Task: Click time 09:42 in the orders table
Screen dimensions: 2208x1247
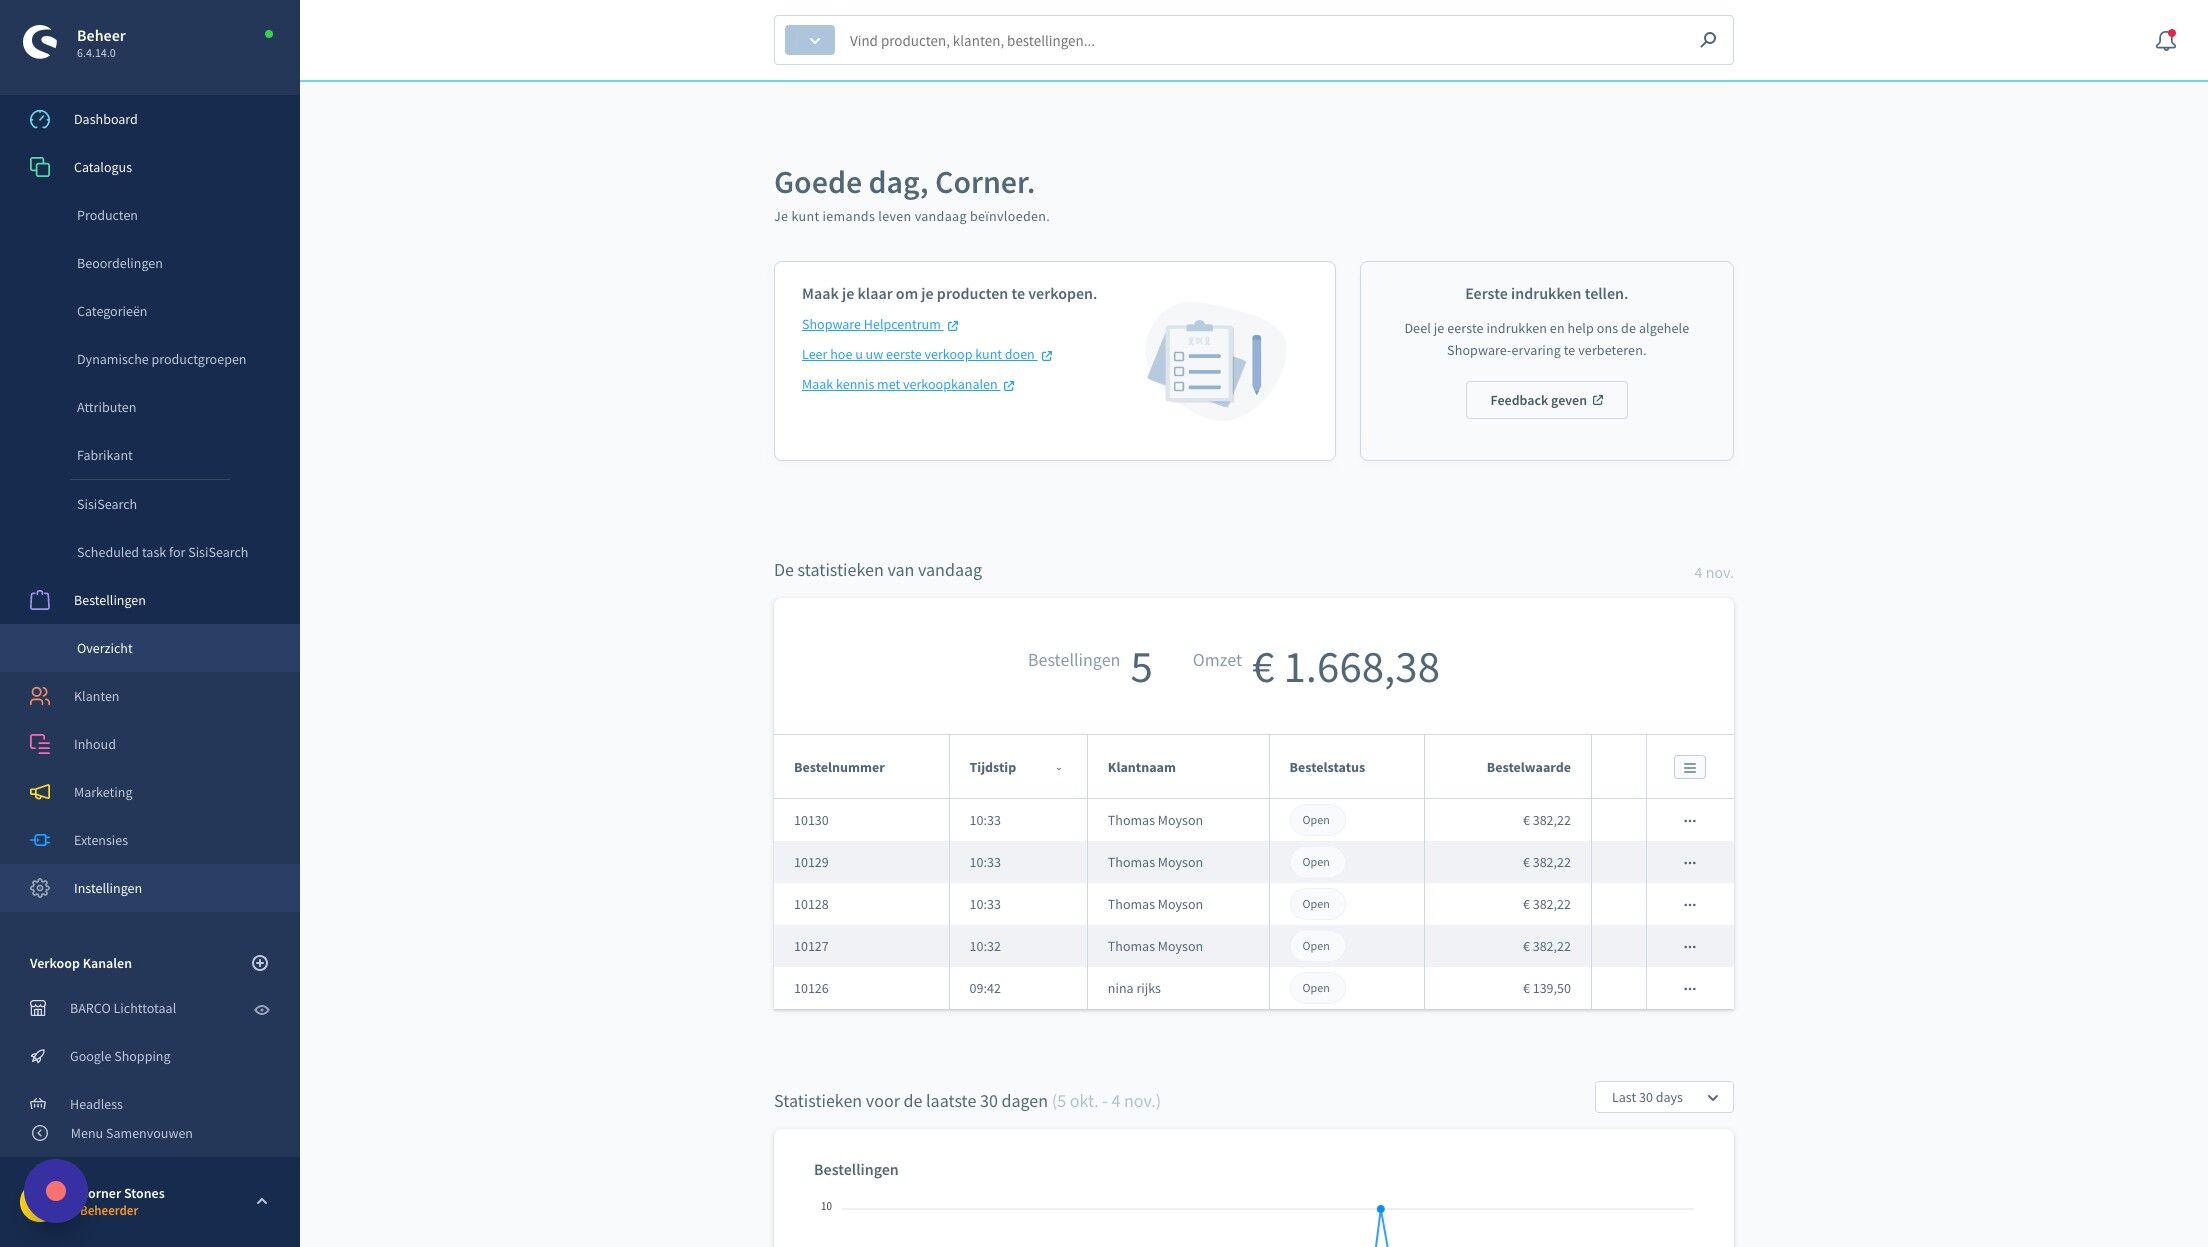Action: point(985,988)
